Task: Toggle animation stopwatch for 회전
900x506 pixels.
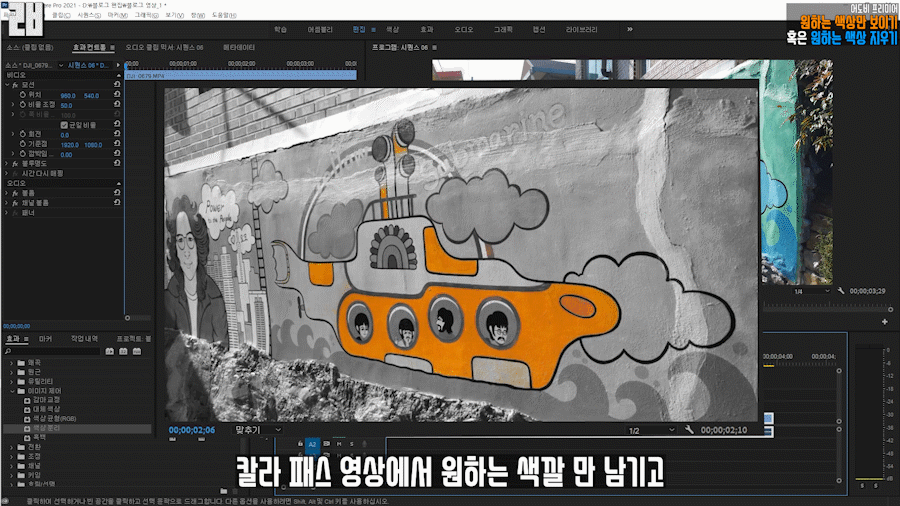Action: coord(23,134)
